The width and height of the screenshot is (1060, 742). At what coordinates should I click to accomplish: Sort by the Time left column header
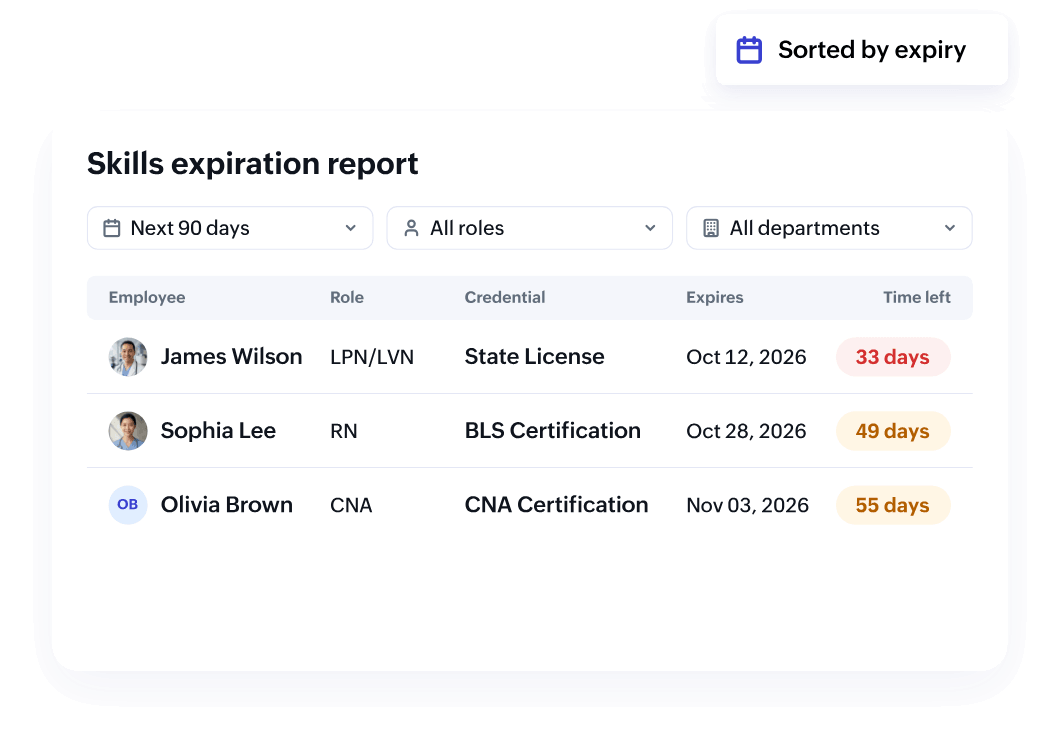coord(917,297)
